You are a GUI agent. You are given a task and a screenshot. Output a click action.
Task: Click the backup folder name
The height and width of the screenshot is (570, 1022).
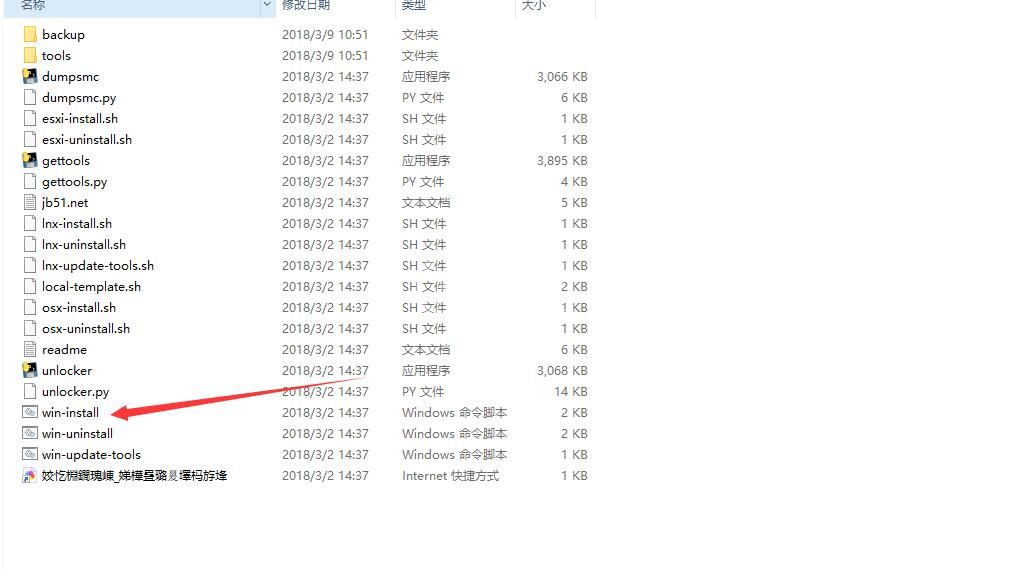63,35
